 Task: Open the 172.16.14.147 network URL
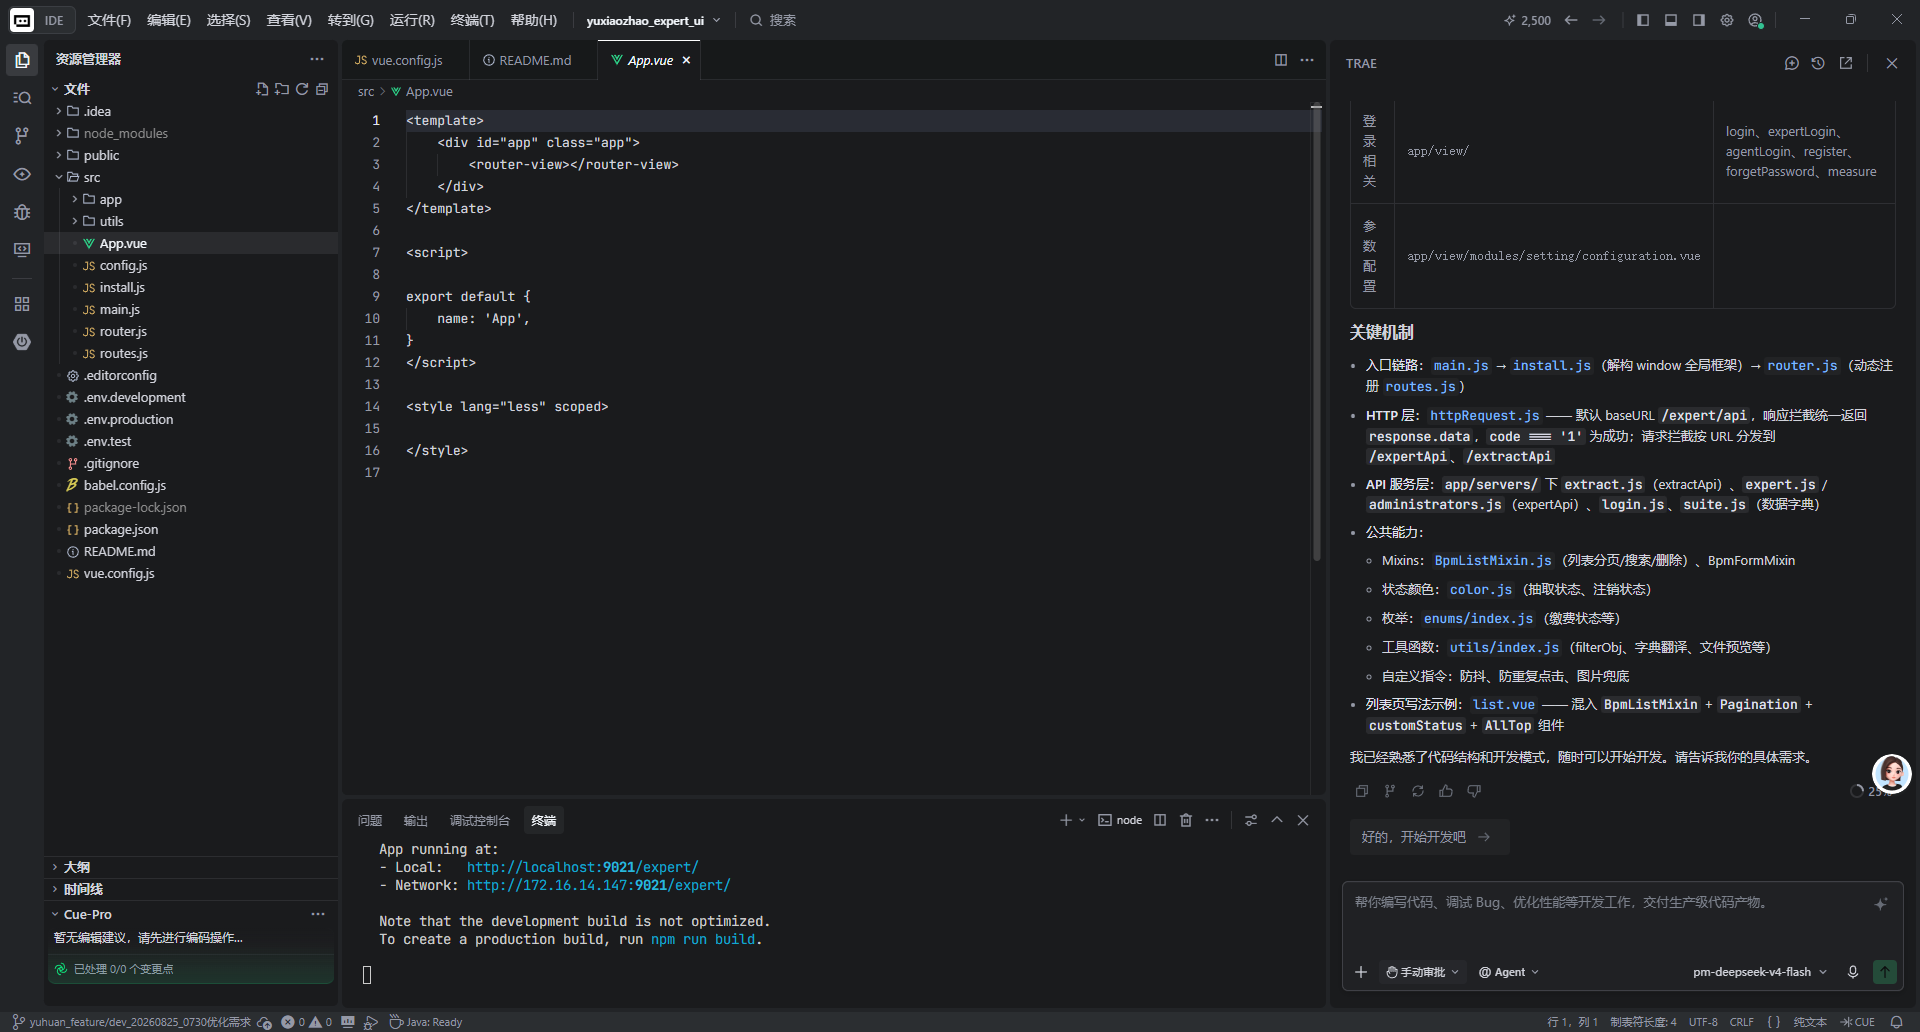599,885
